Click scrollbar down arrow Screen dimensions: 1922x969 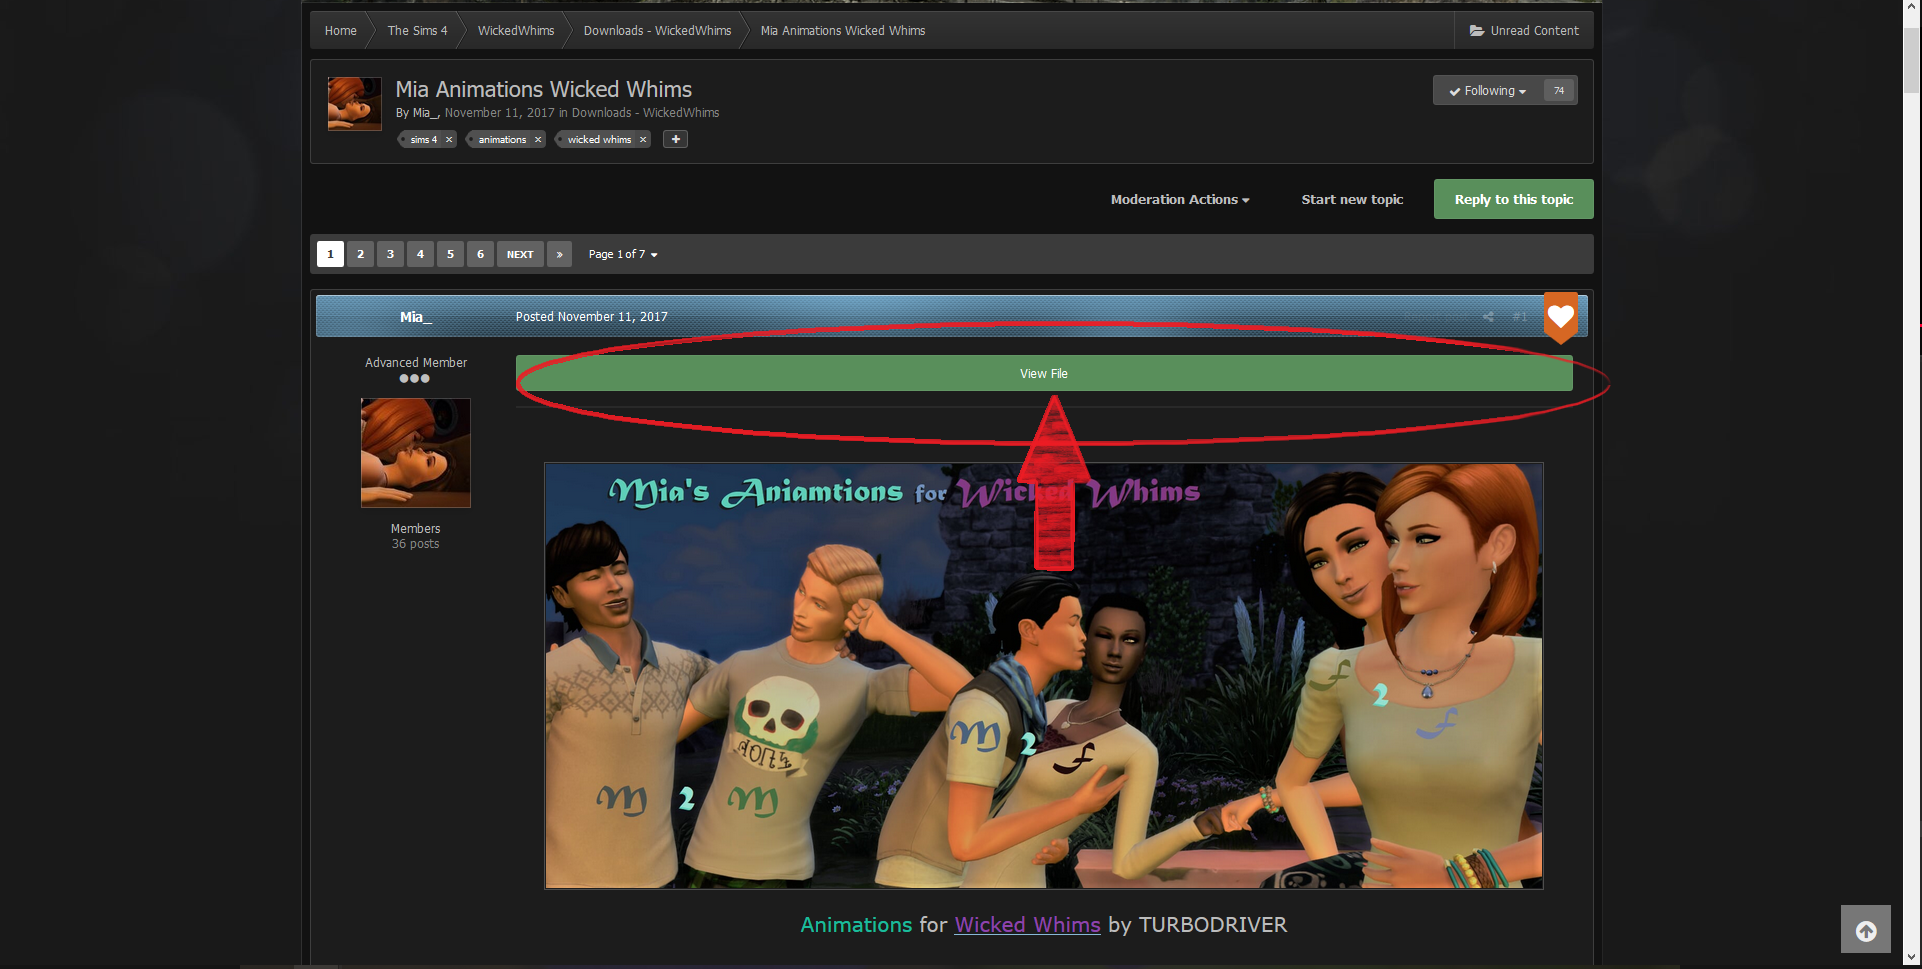tap(1912, 958)
